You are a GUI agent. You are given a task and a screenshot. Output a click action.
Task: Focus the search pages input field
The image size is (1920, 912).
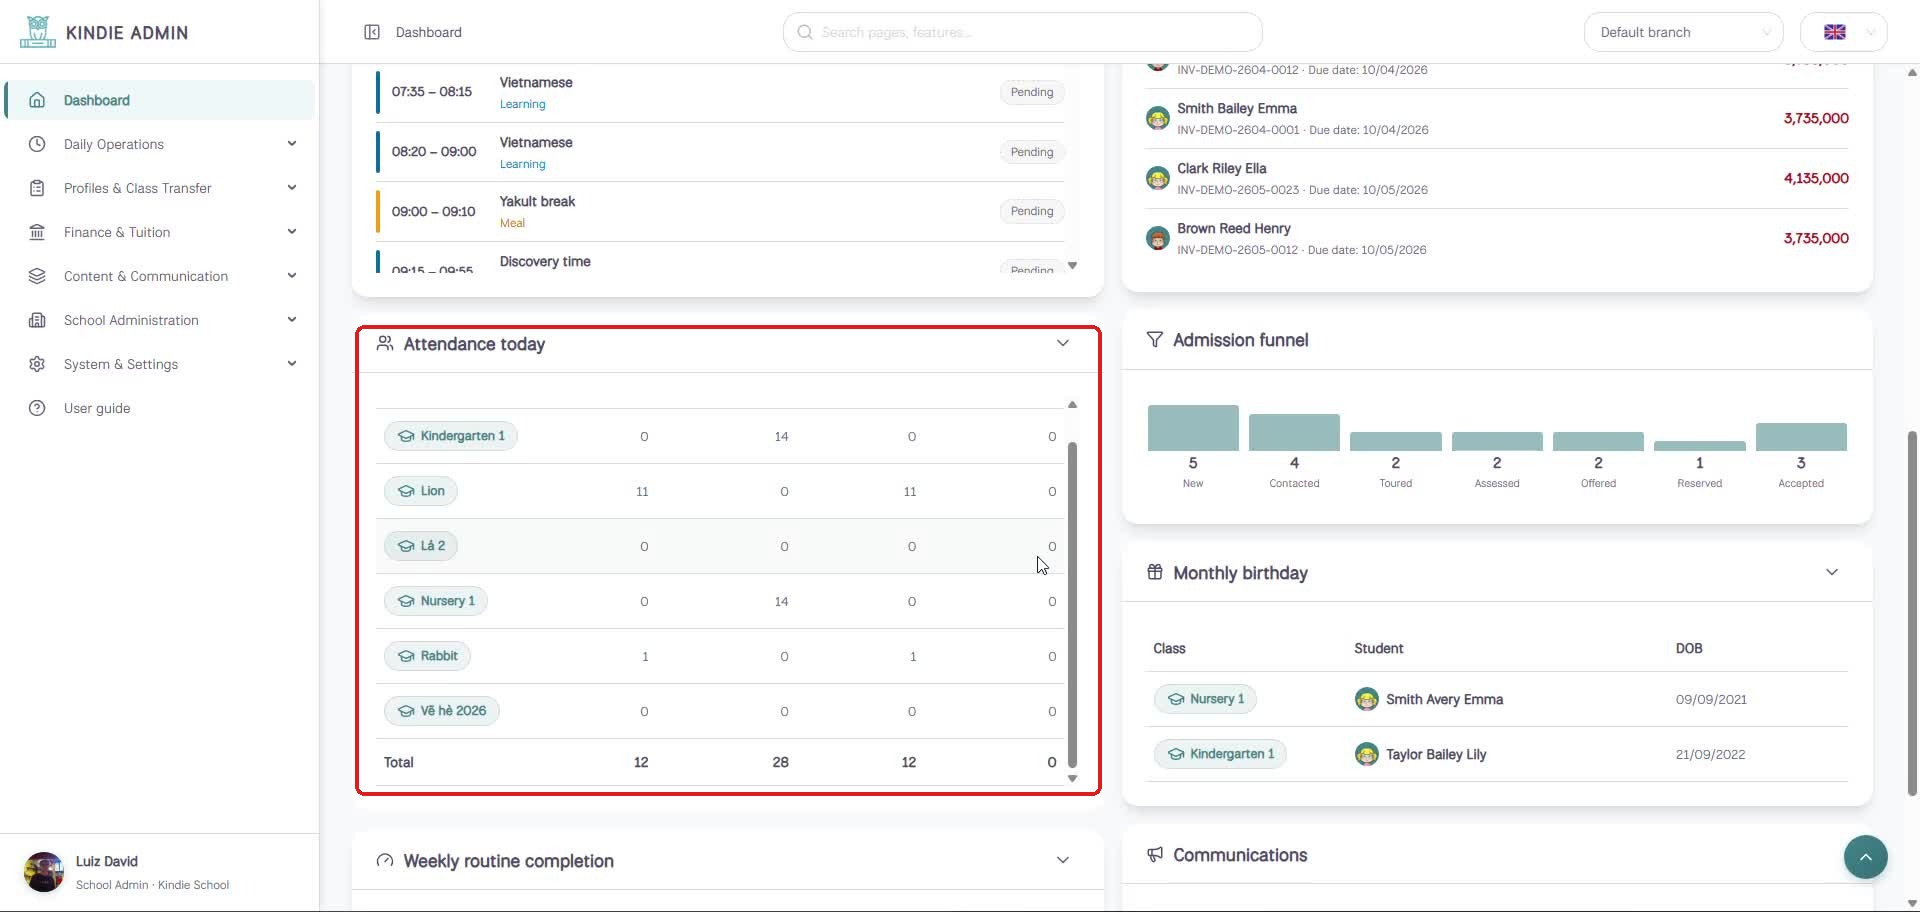click(1022, 32)
